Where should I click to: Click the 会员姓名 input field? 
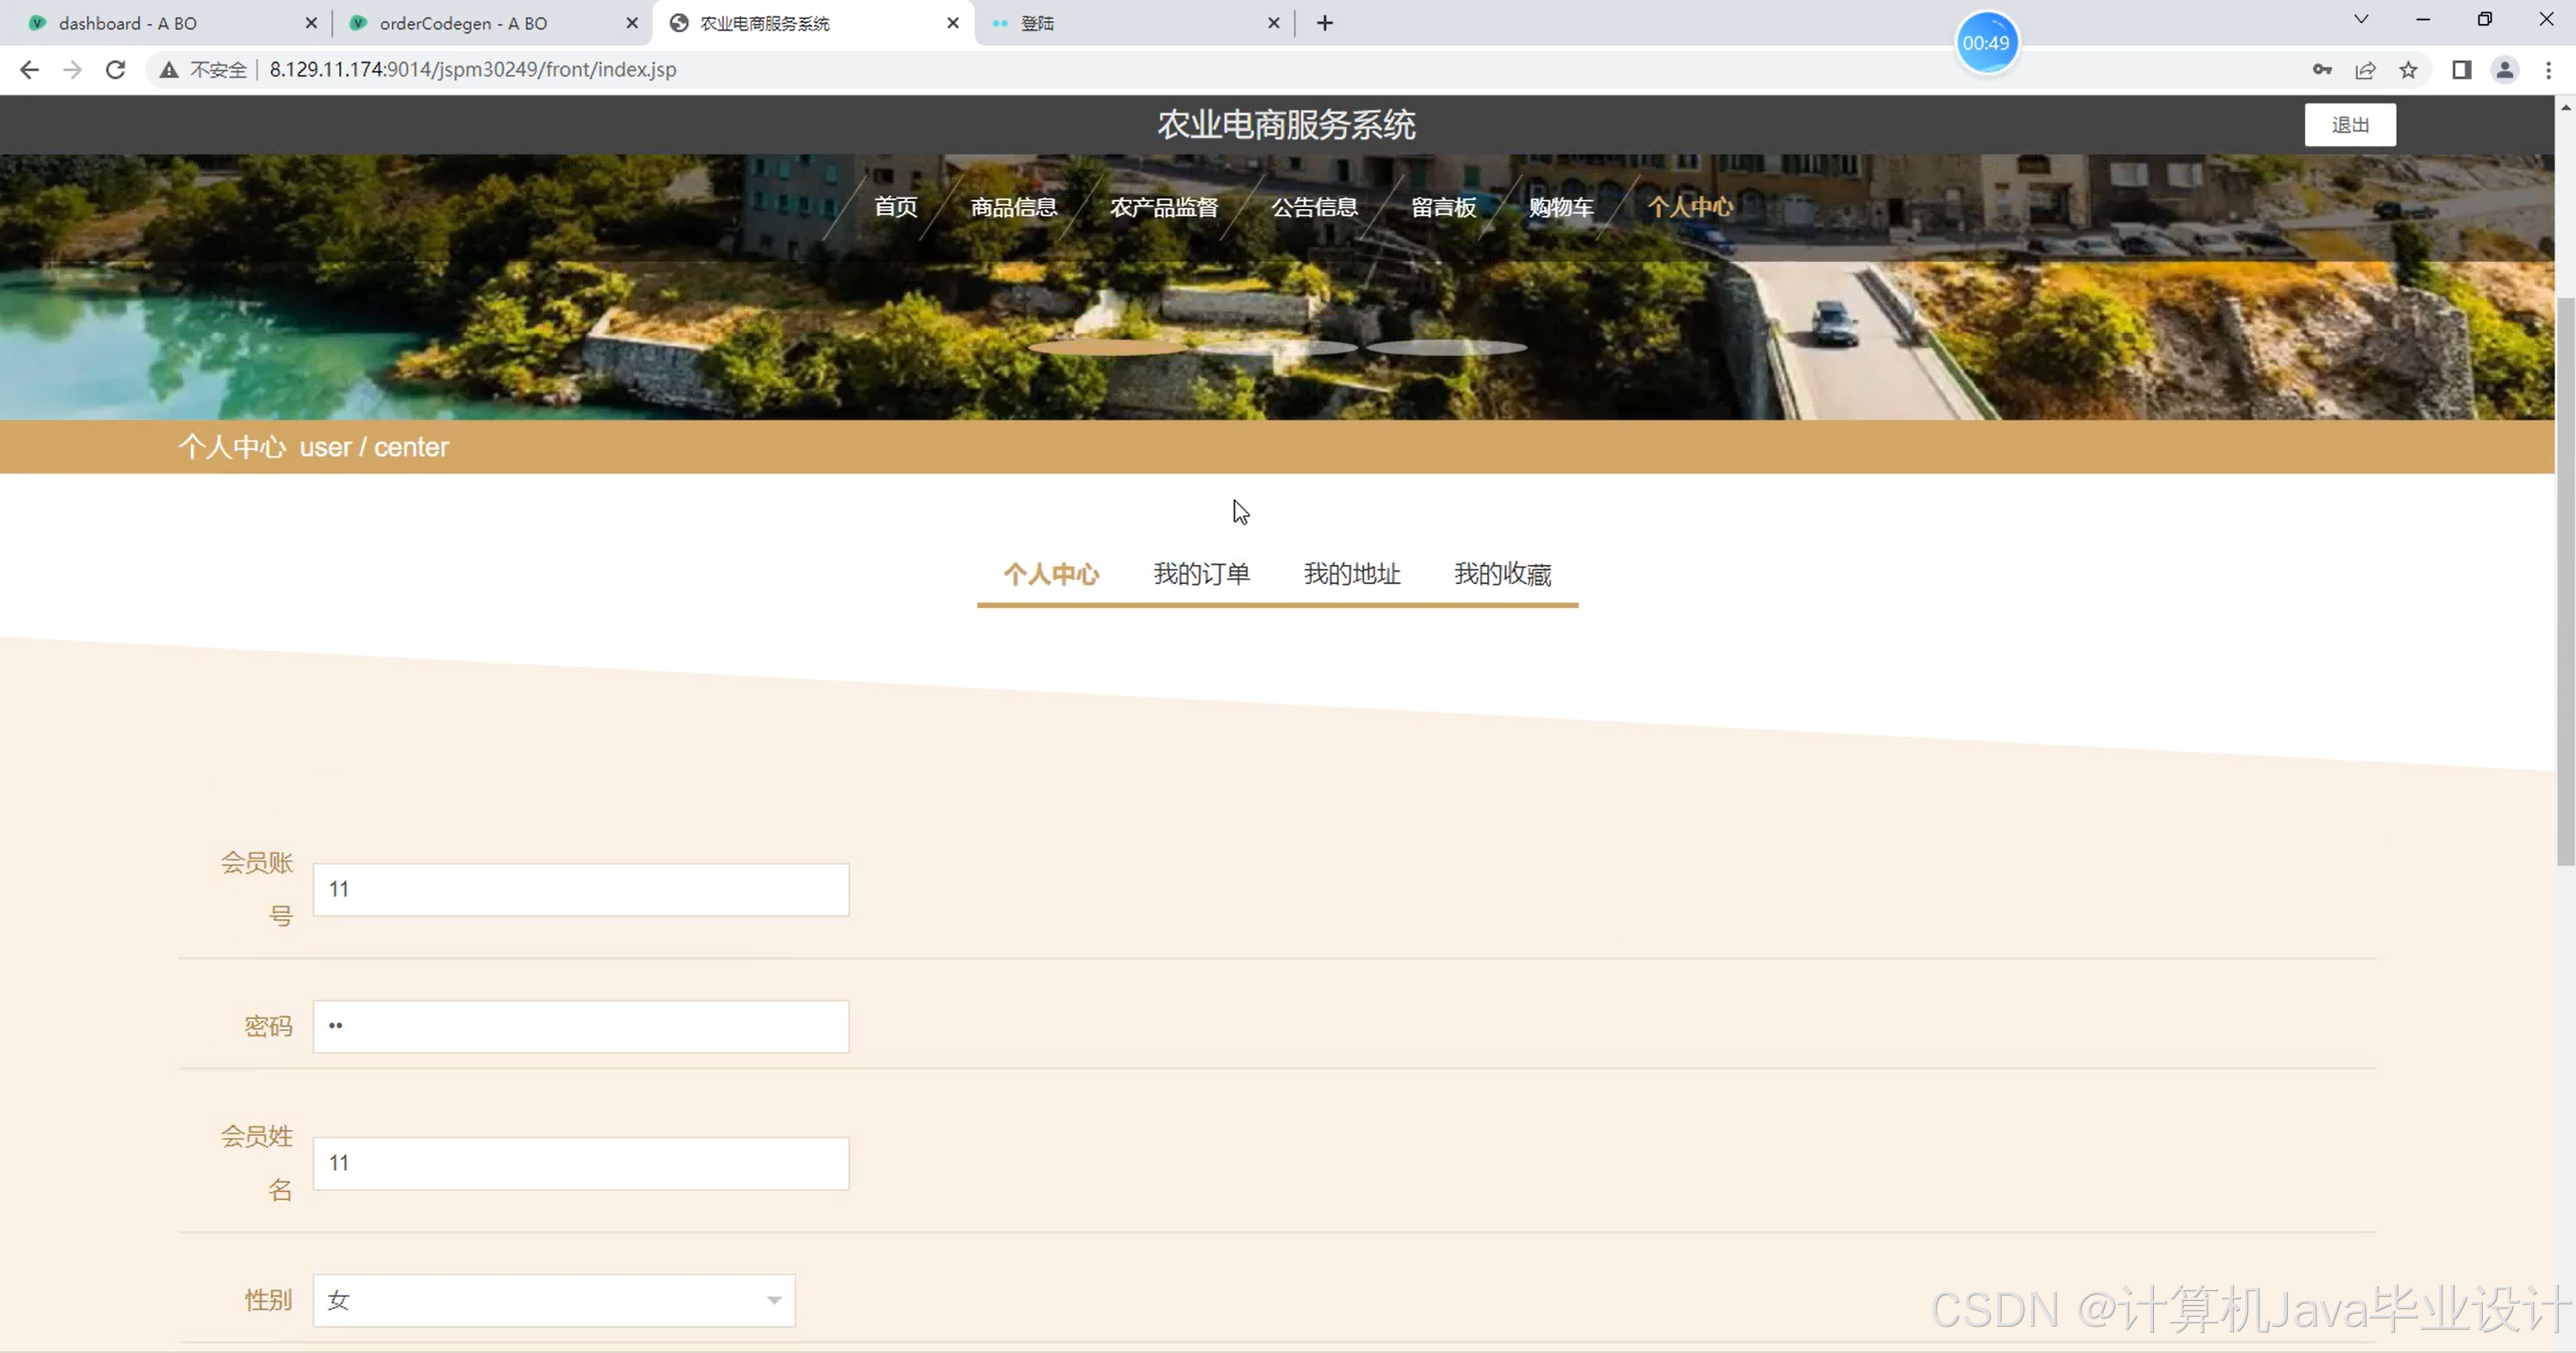click(581, 1163)
